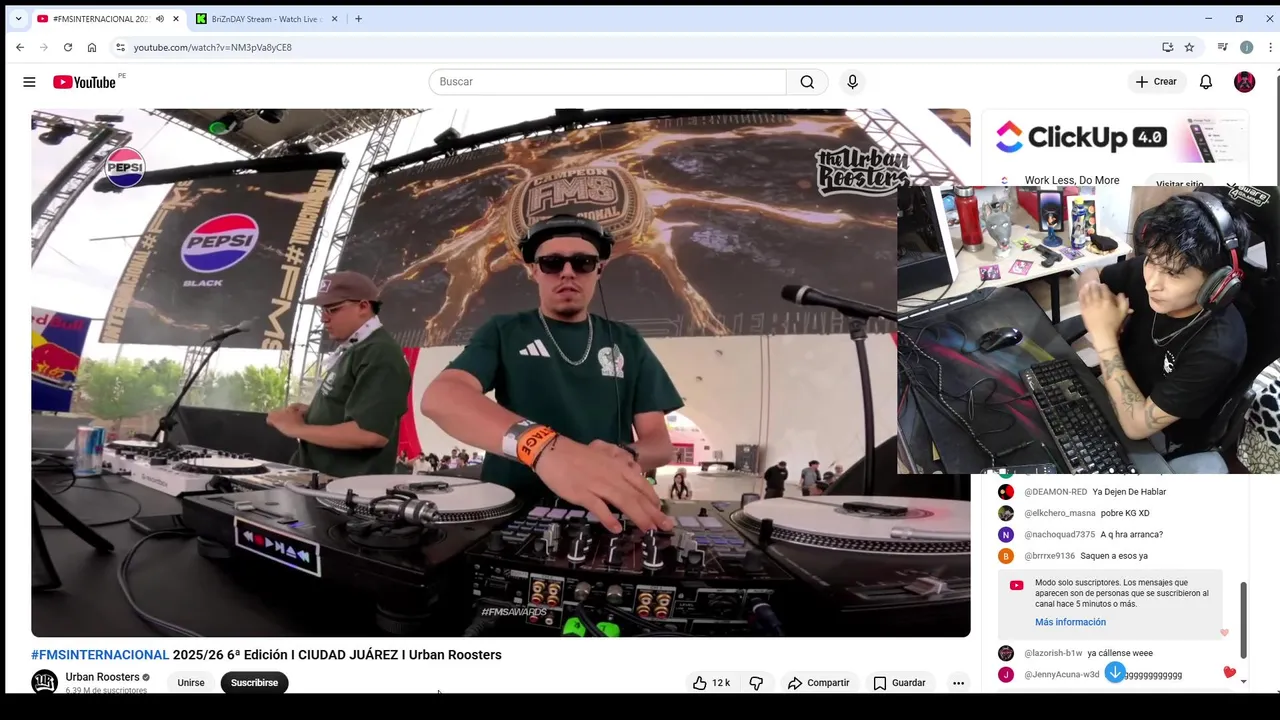The image size is (1280, 720).
Task: Open the ClickUp 4.0 ad banner
Action: pos(1114,138)
